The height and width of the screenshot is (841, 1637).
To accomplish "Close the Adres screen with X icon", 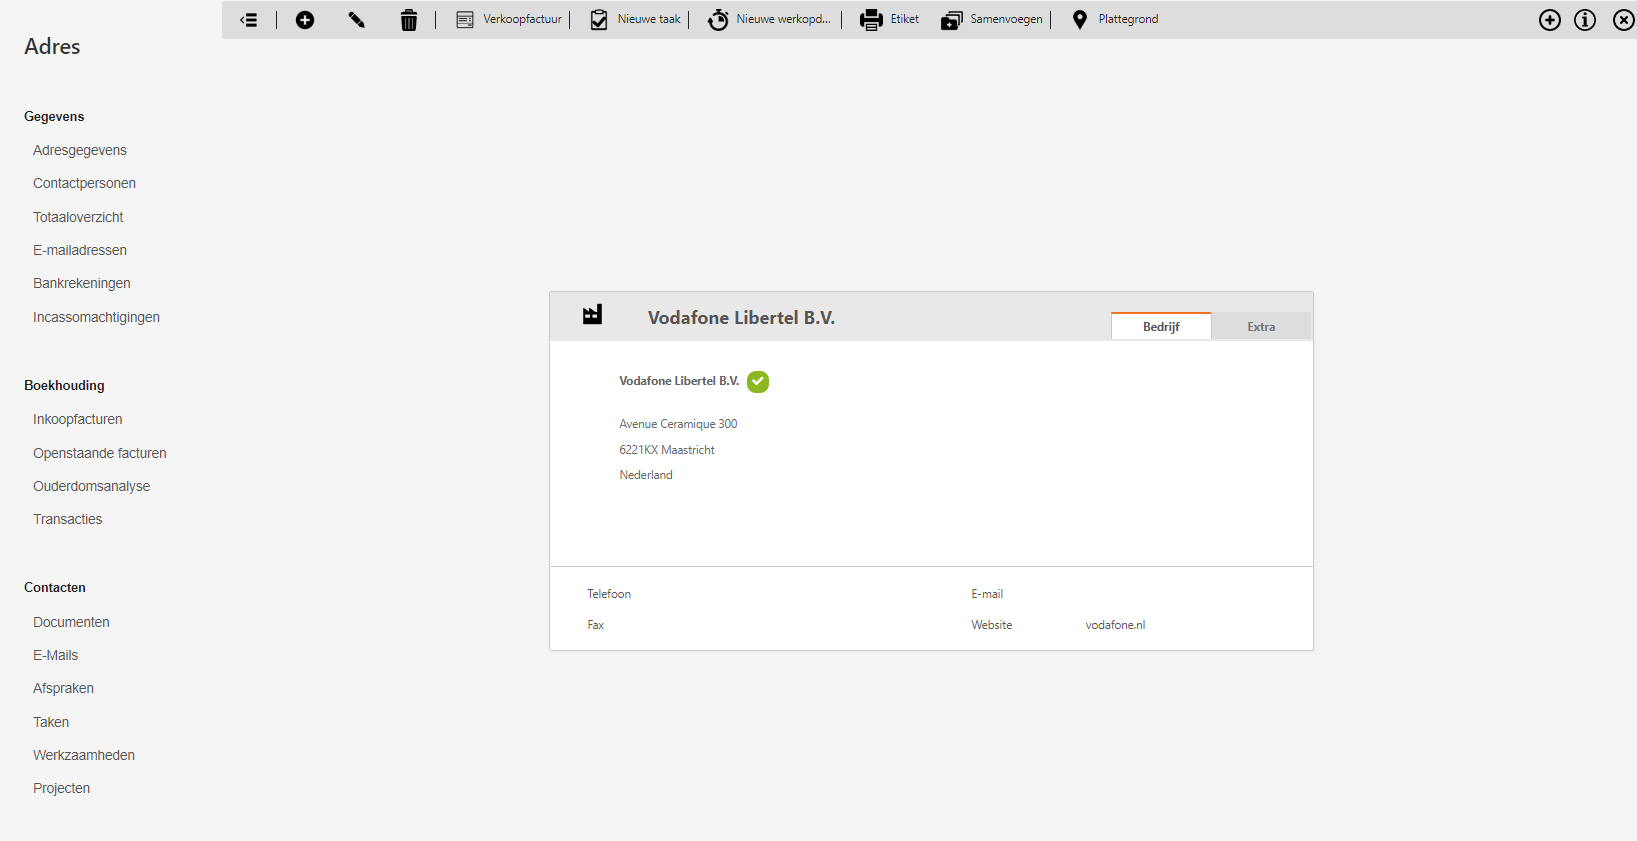I will (1624, 20).
